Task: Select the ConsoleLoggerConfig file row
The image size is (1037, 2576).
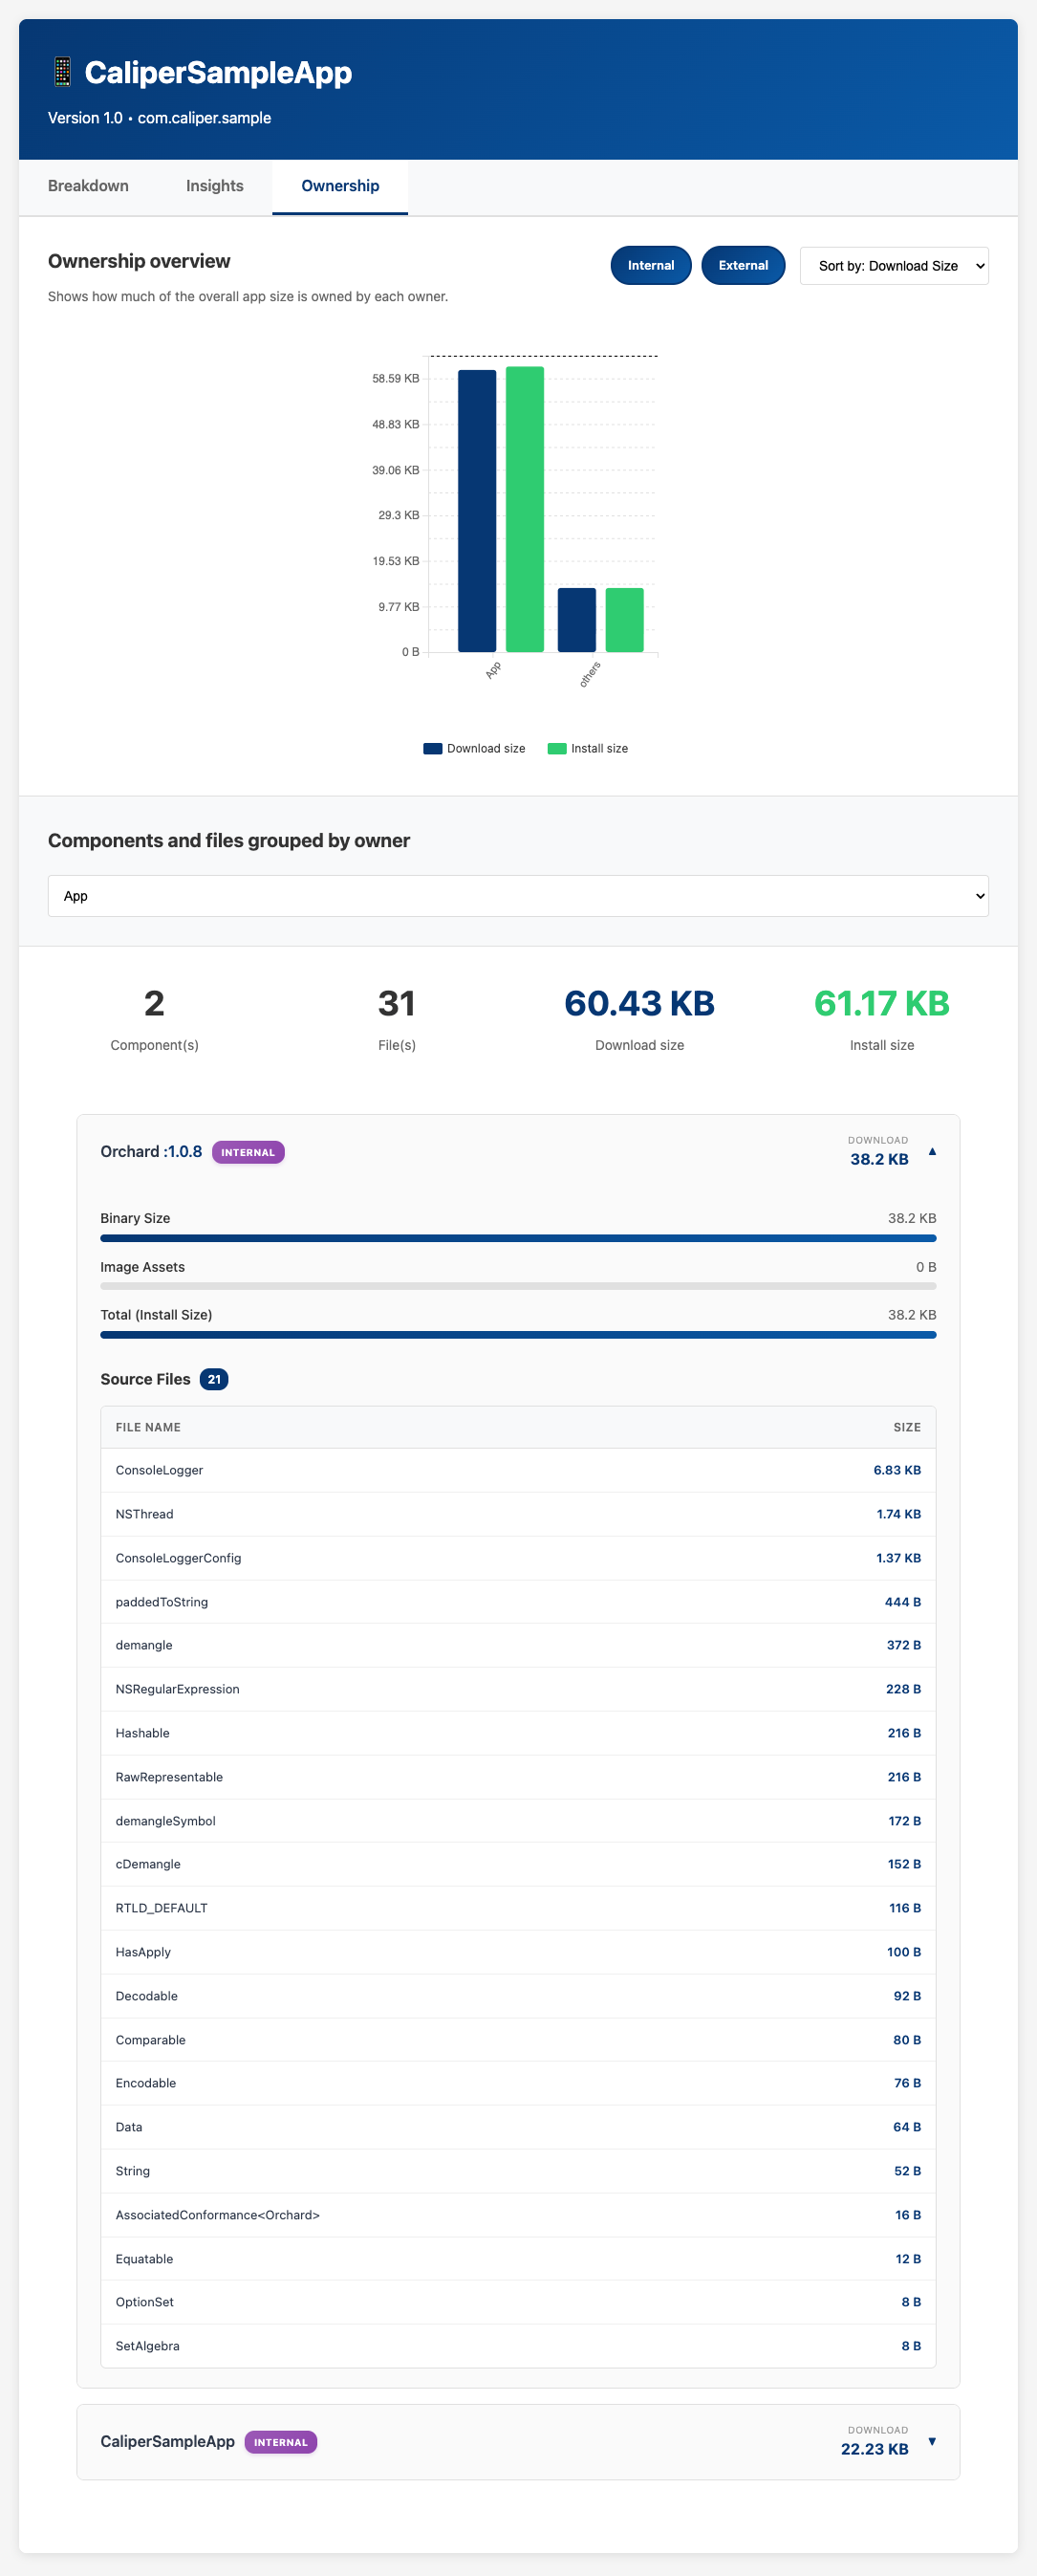Action: [x=518, y=1558]
